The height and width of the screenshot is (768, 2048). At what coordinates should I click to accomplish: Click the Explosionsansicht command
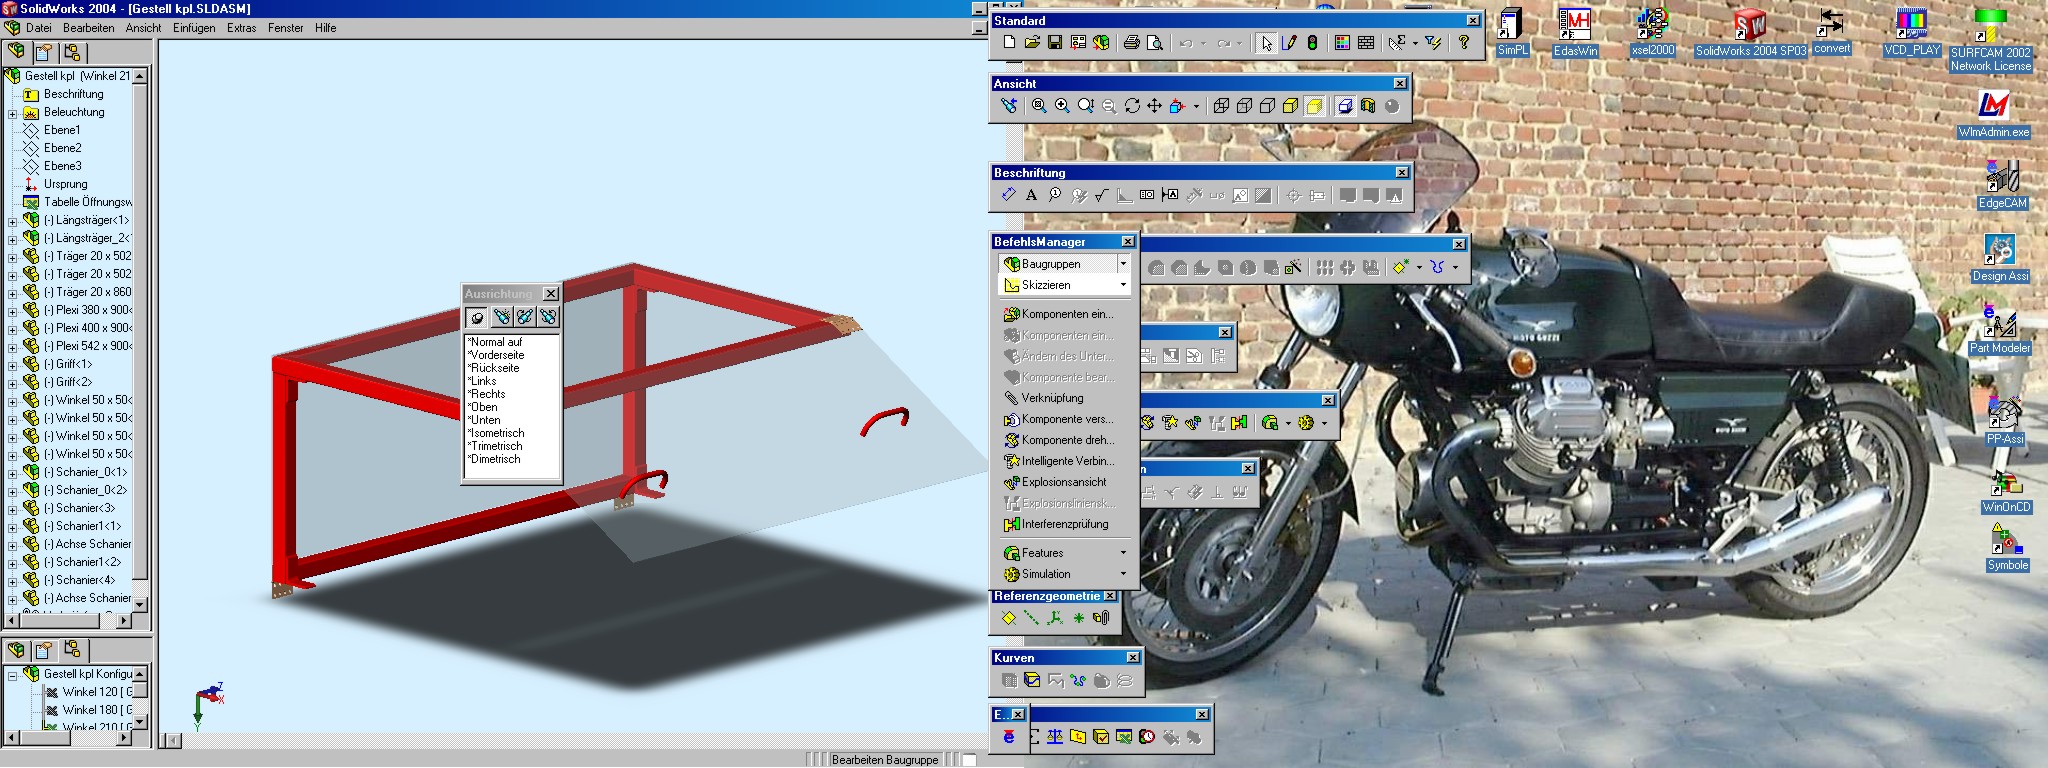(x=1055, y=482)
